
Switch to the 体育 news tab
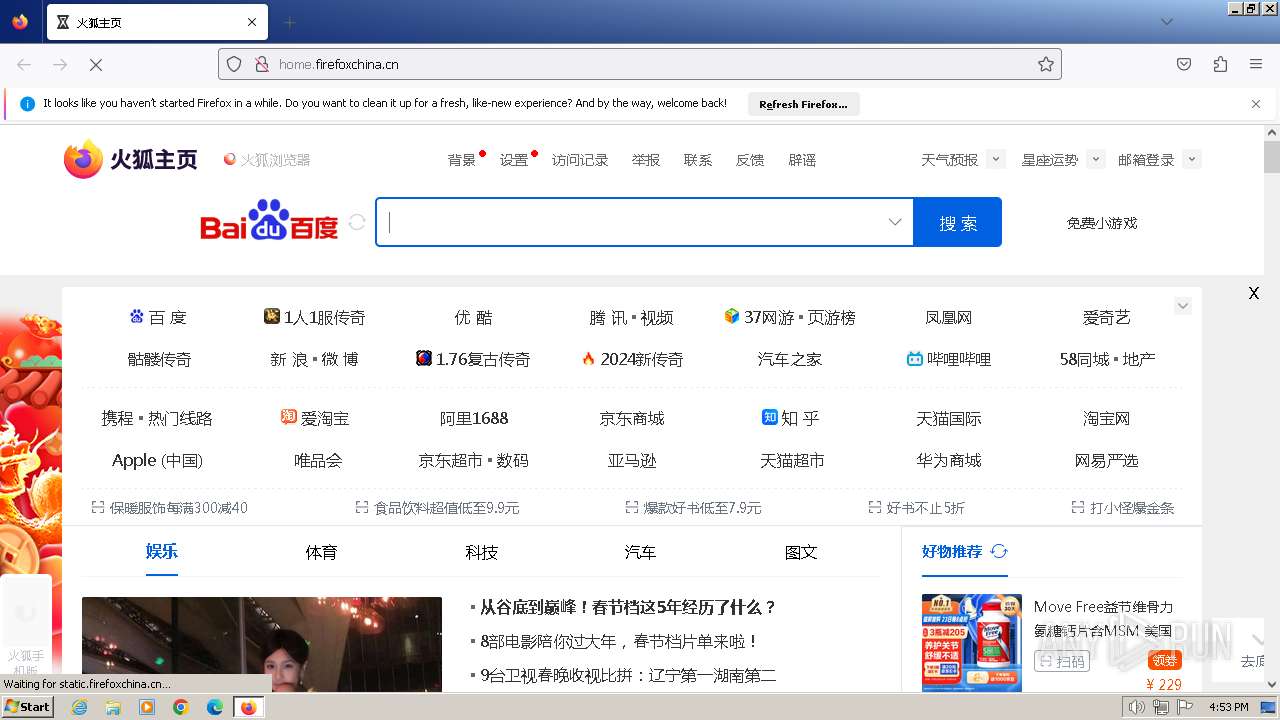click(x=321, y=552)
